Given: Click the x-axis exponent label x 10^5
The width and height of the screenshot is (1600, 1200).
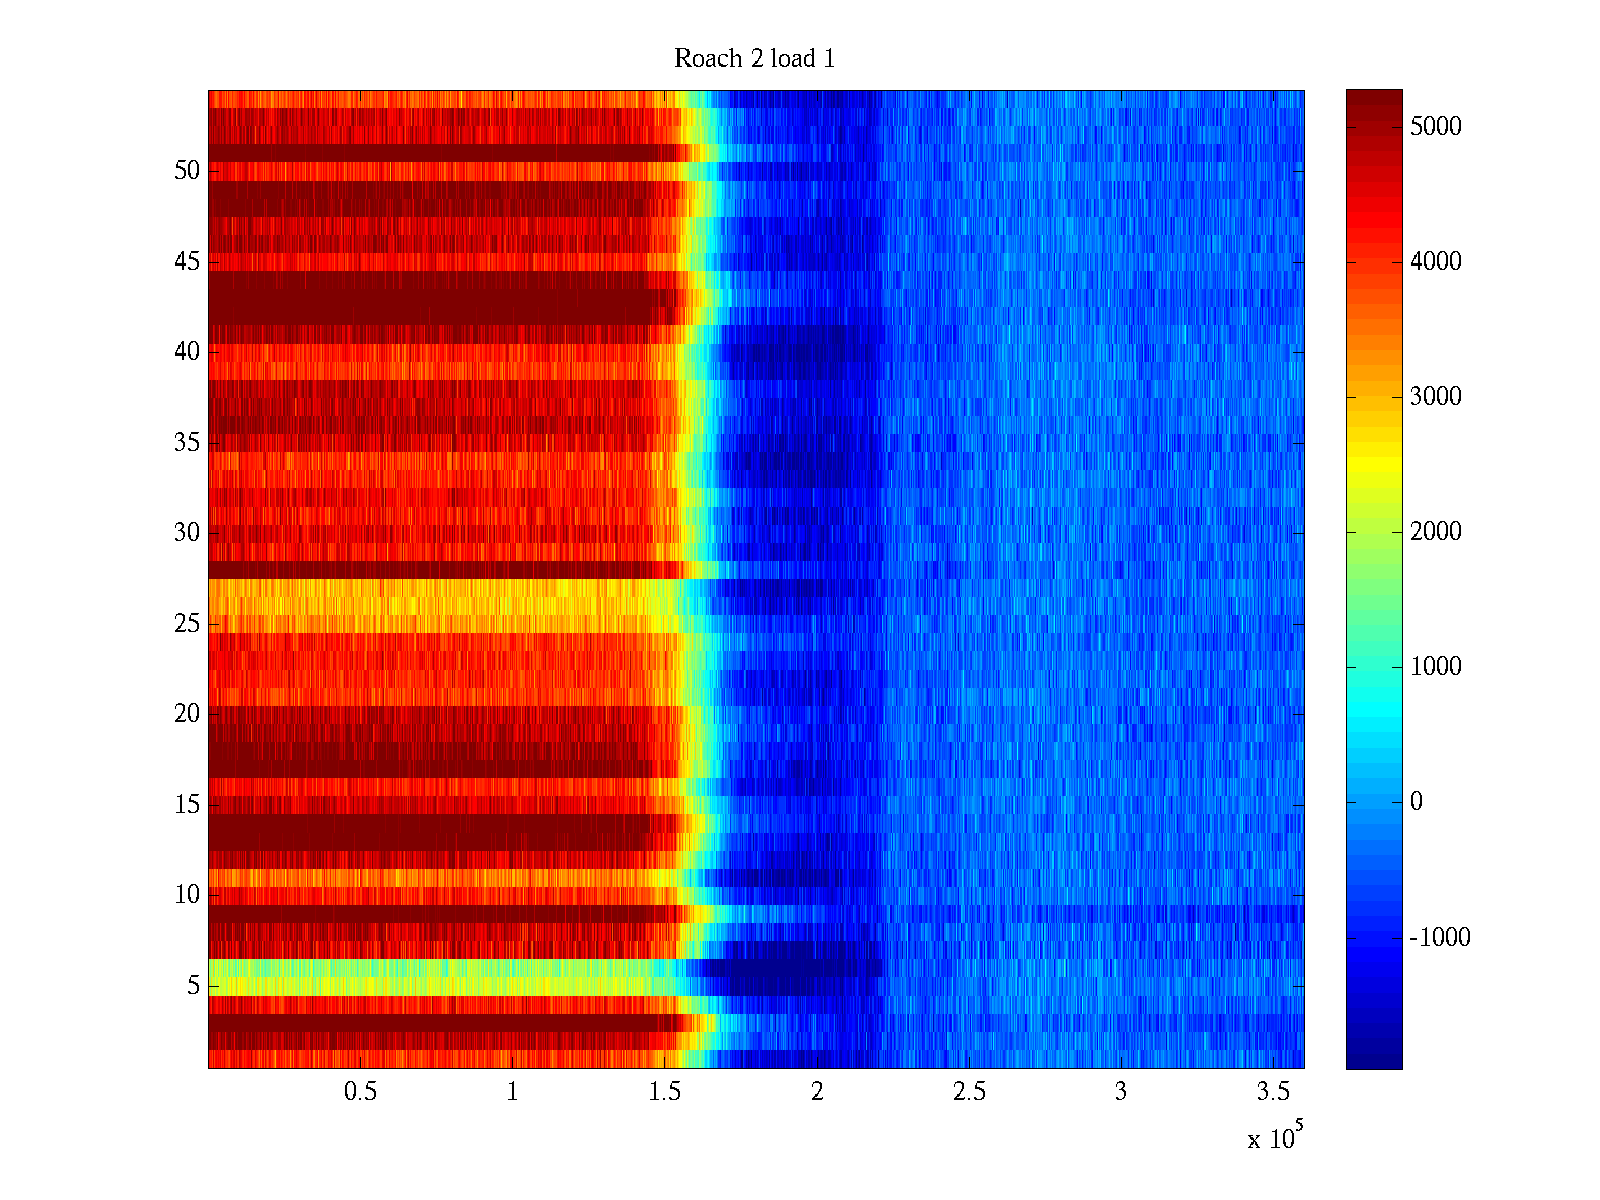Looking at the screenshot, I should point(1275,1137).
